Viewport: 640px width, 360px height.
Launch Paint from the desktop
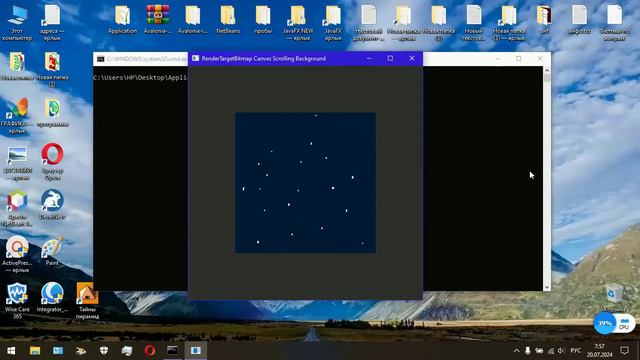coord(52,251)
